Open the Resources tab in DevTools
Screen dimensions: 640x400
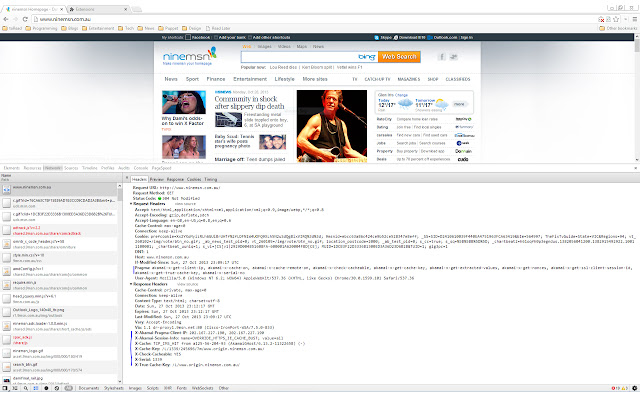(32, 168)
